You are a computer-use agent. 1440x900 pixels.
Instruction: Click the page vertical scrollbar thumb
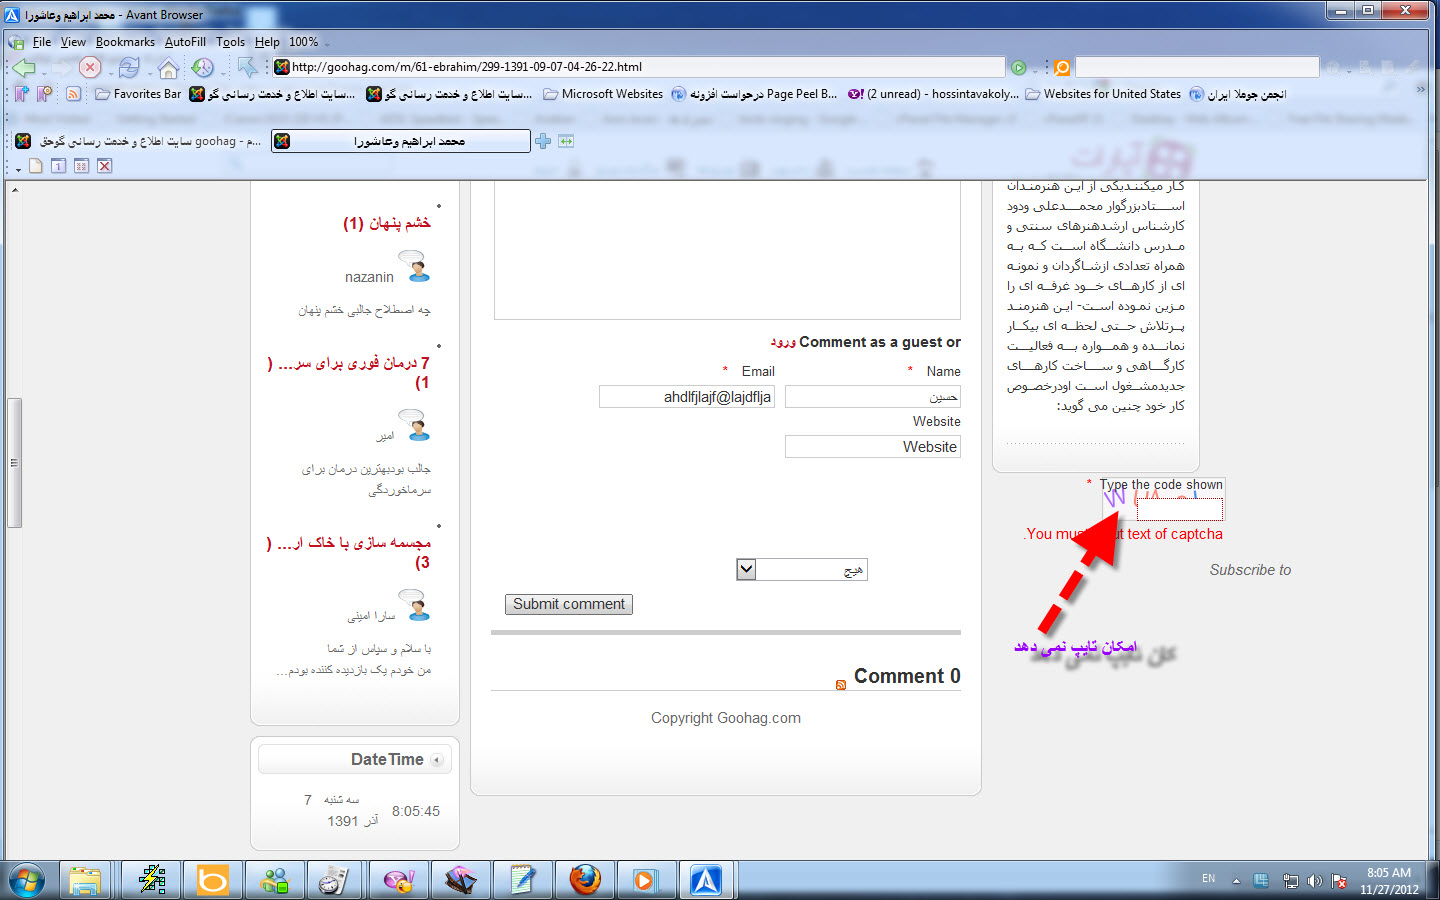tap(14, 463)
